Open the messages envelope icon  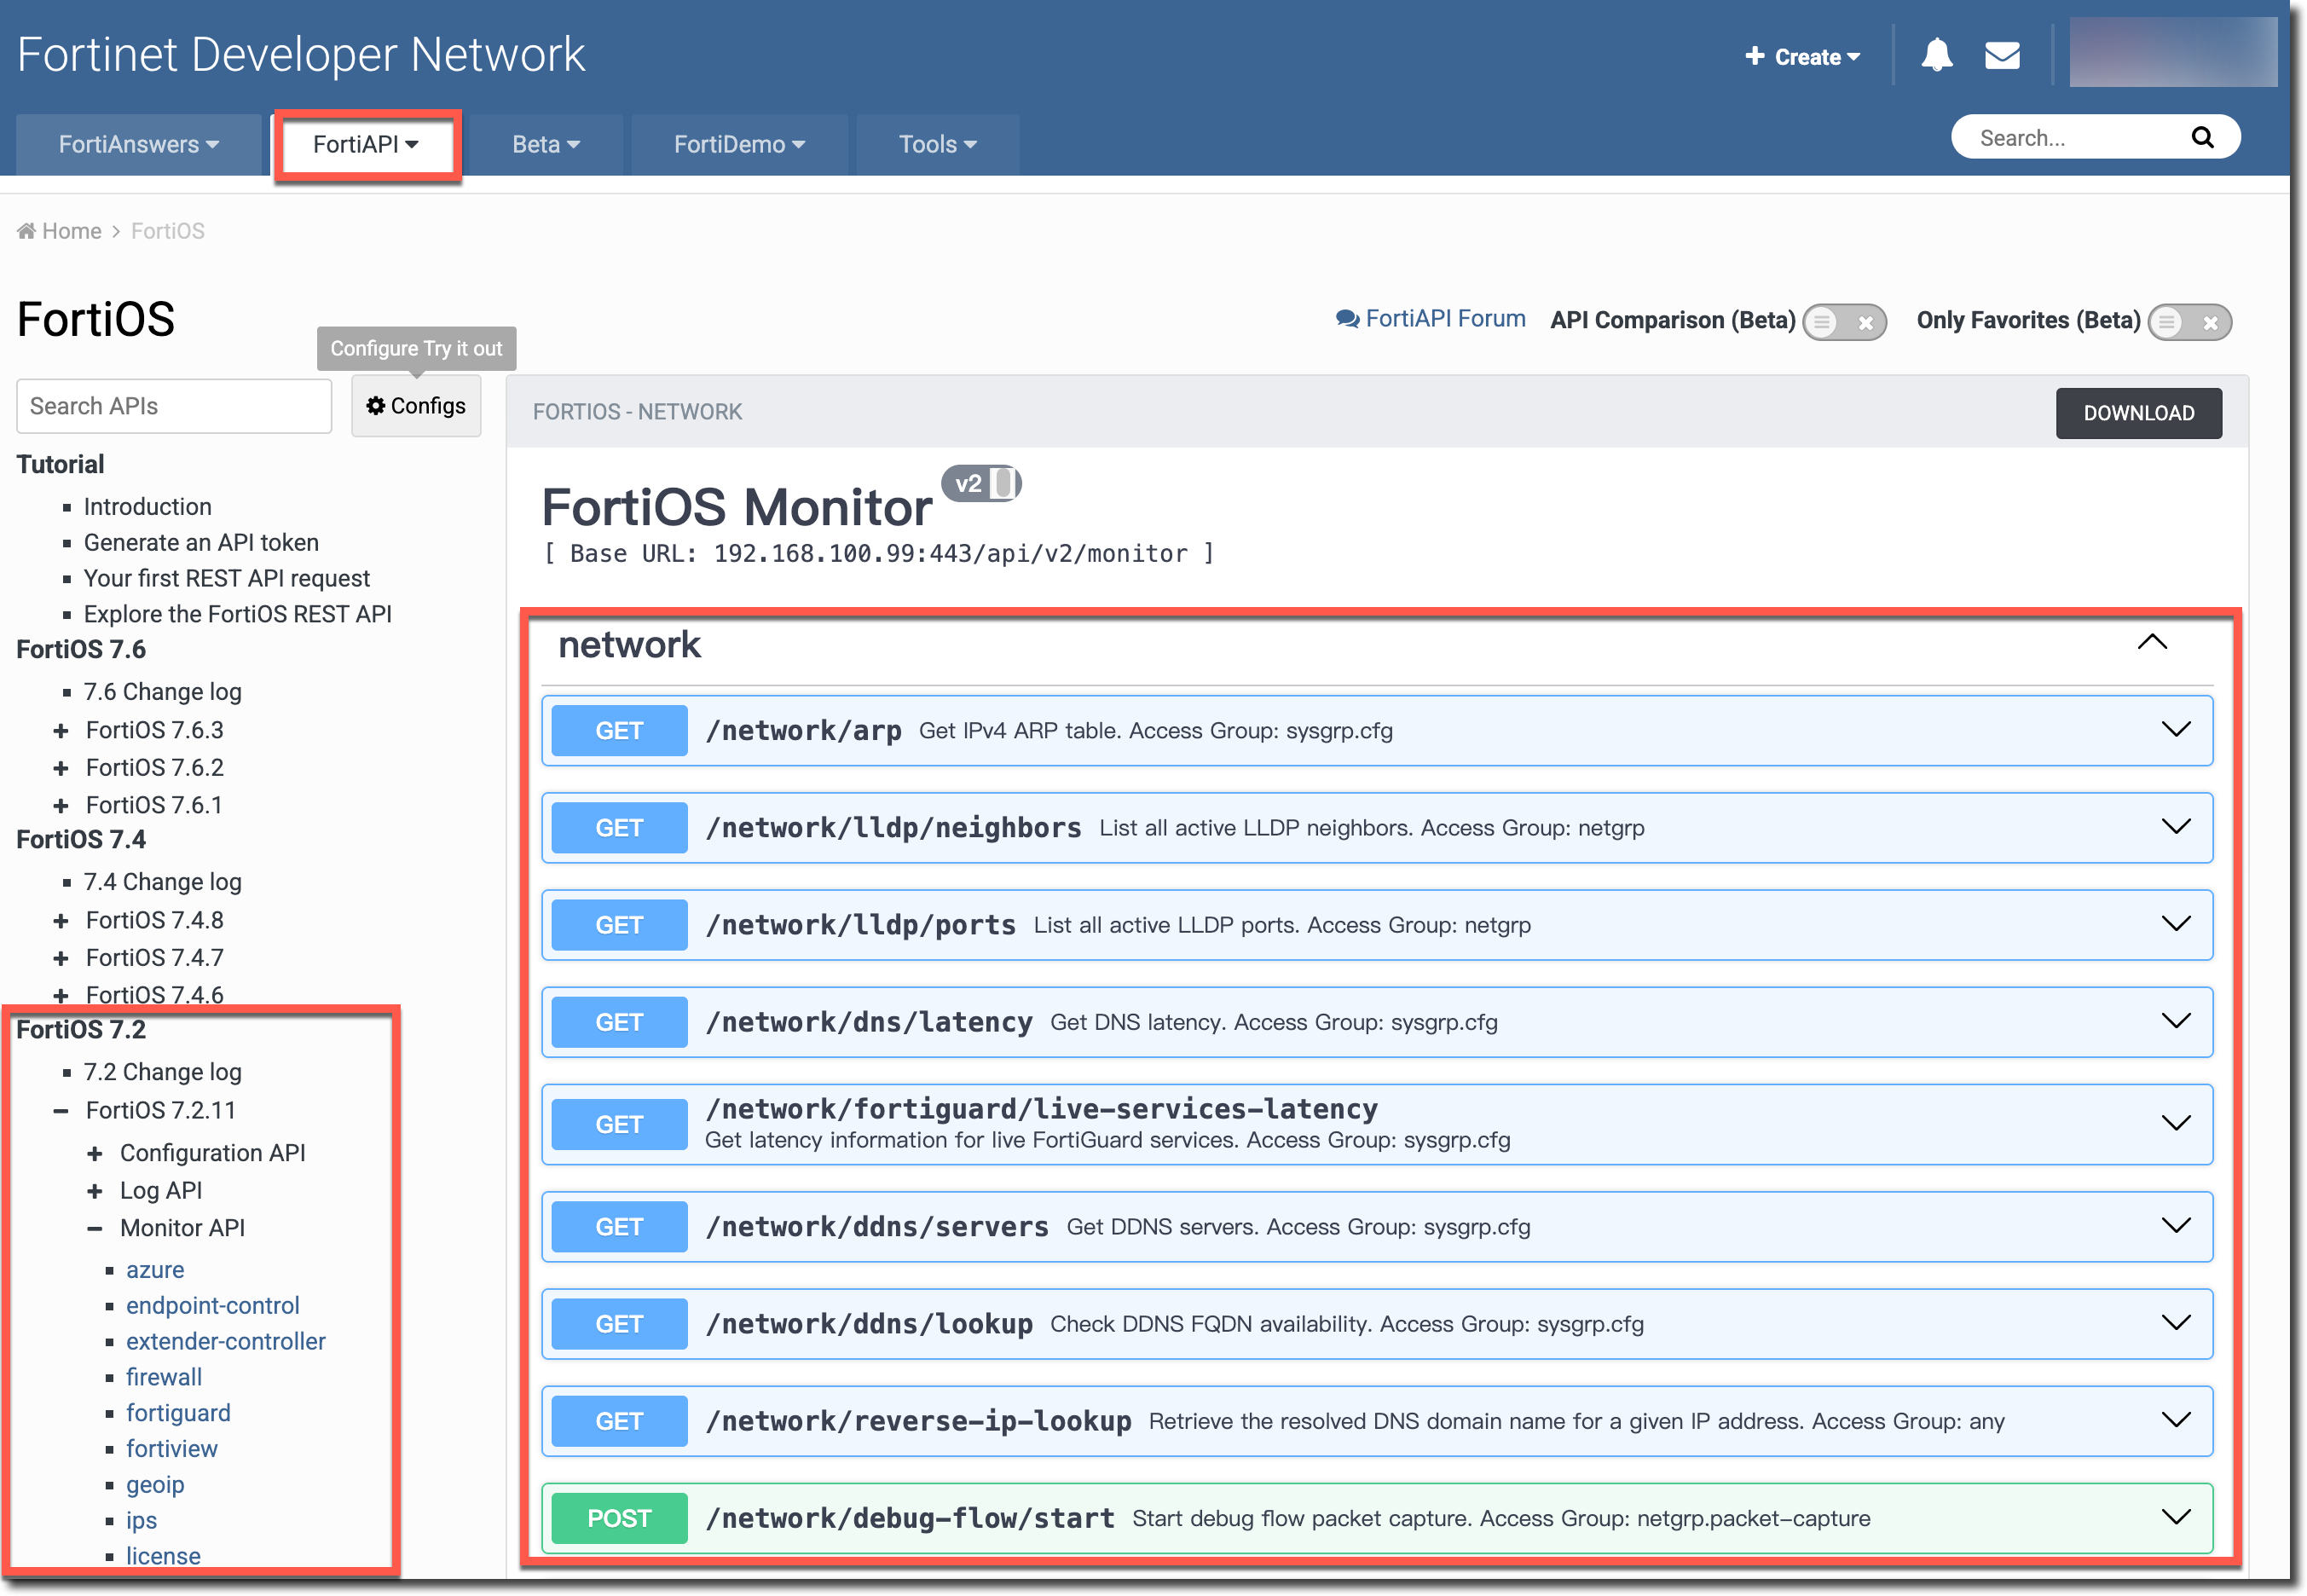[x=2002, y=56]
